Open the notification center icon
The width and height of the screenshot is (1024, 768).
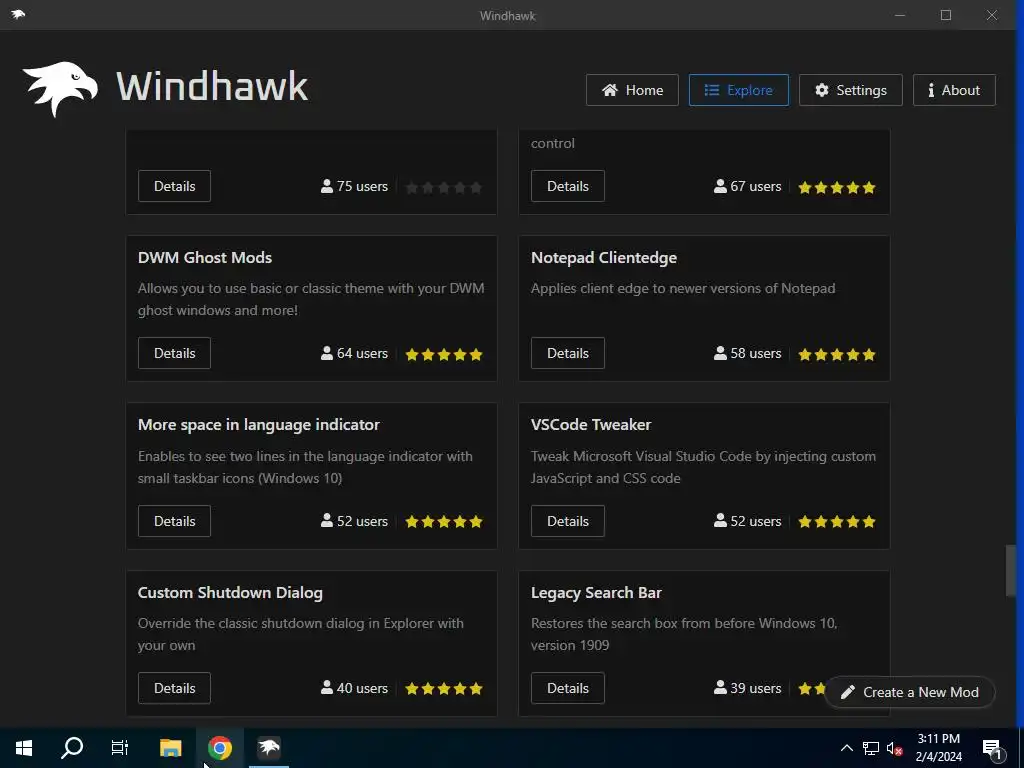click(992, 749)
